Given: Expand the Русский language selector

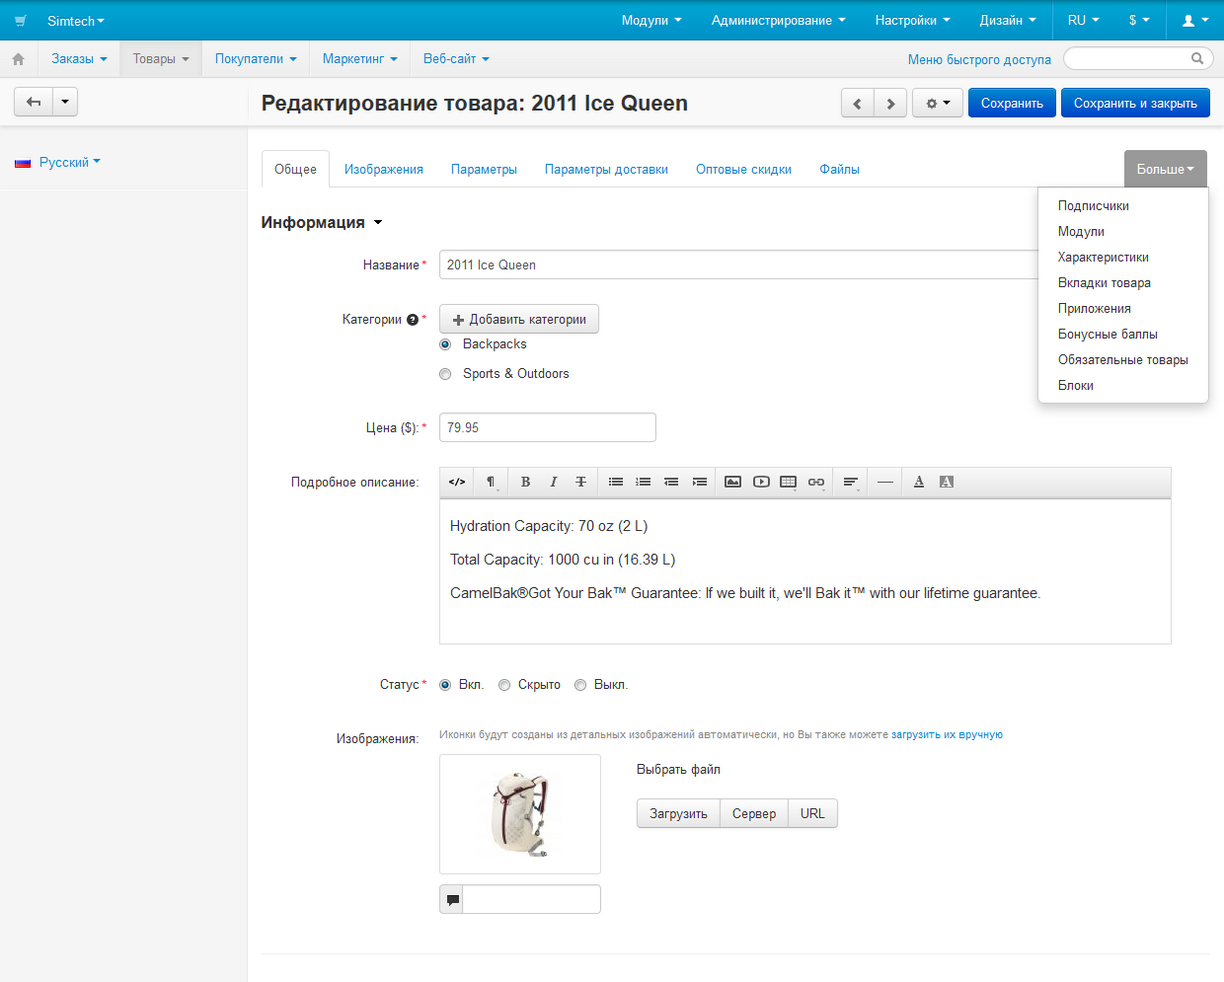Looking at the screenshot, I should click(x=64, y=162).
